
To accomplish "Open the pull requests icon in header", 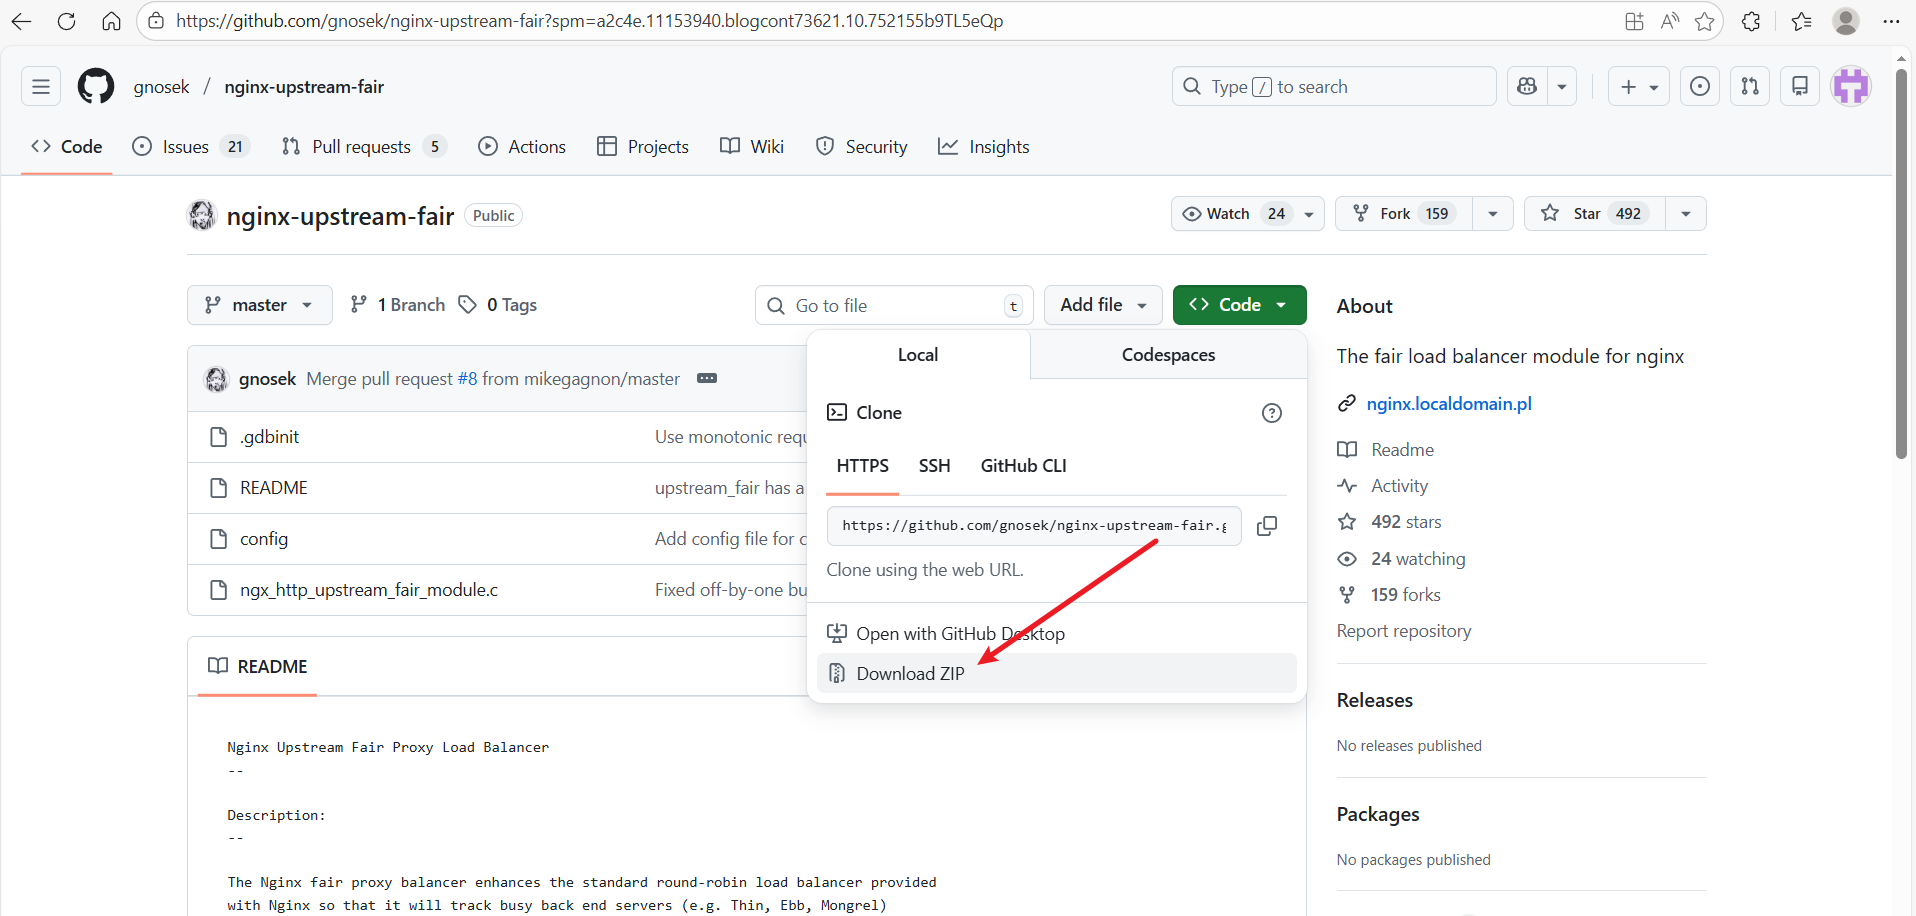I will point(1749,87).
